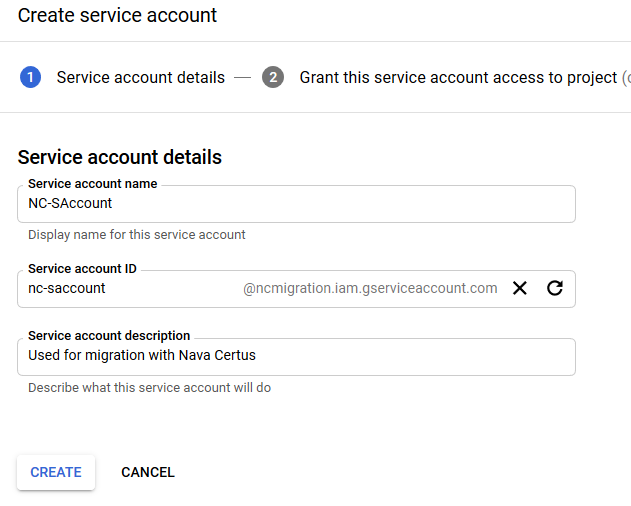Edit the Service account description field
This screenshot has height=506, width=631.
click(296, 357)
